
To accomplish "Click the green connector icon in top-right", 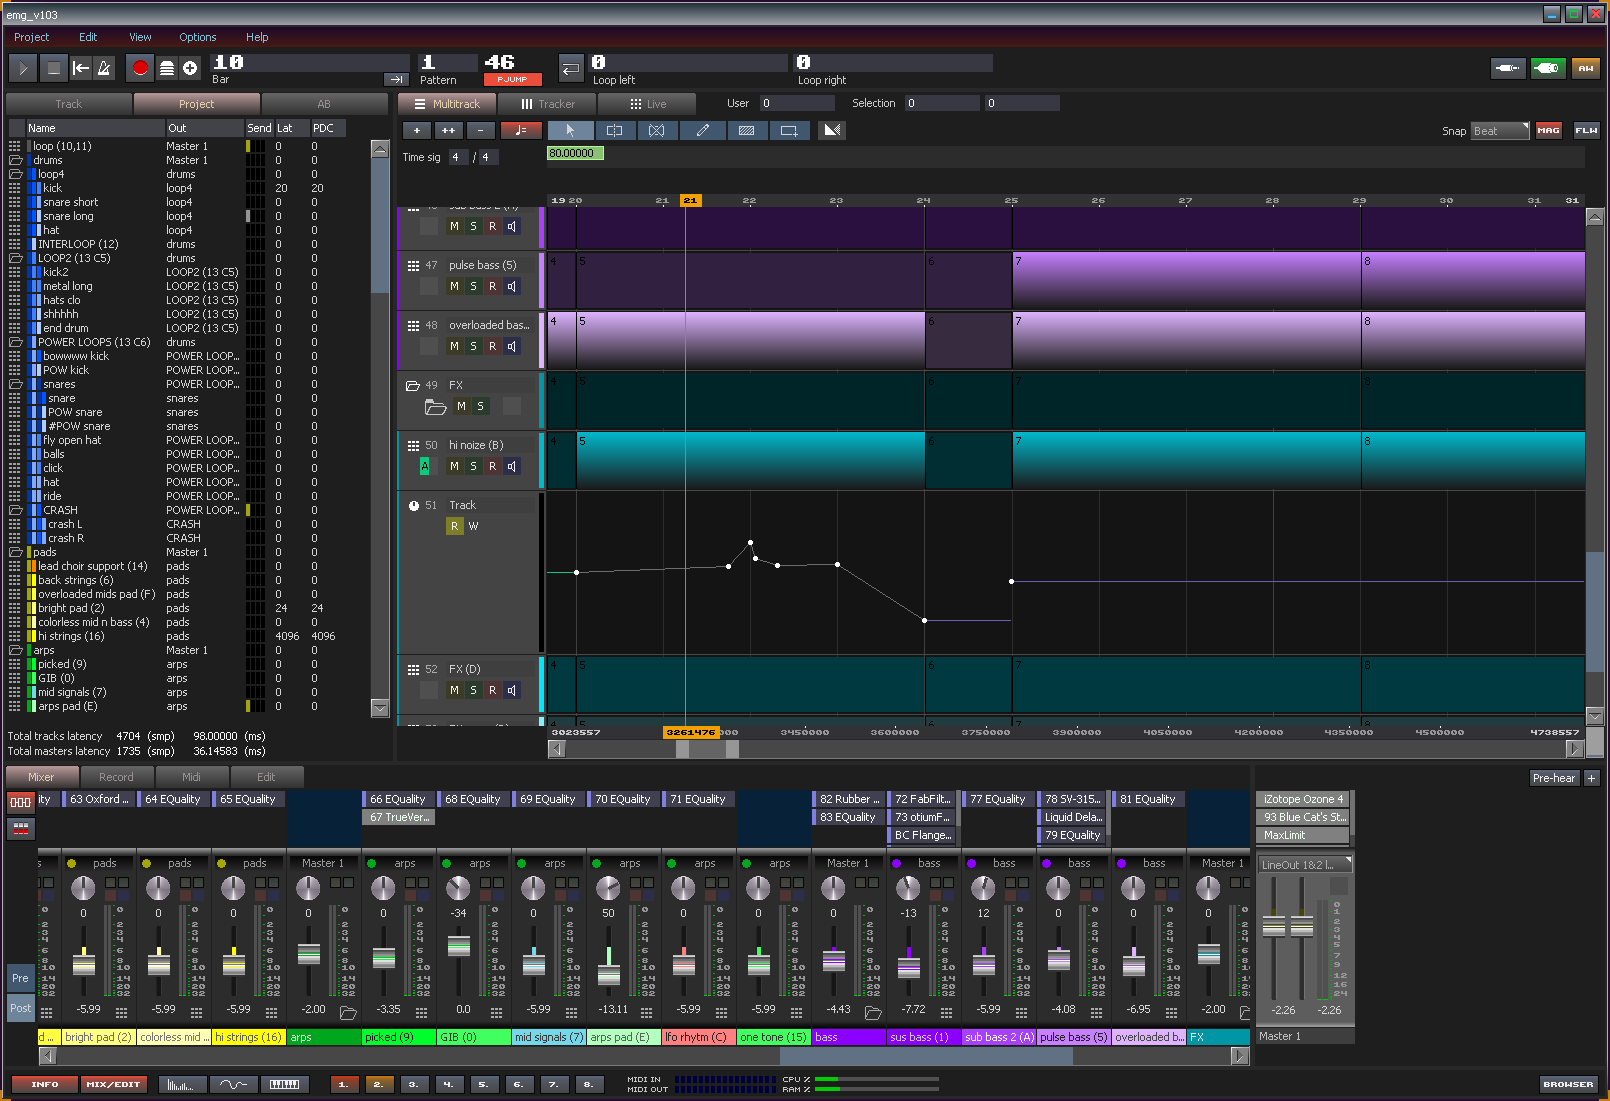I will (1547, 68).
